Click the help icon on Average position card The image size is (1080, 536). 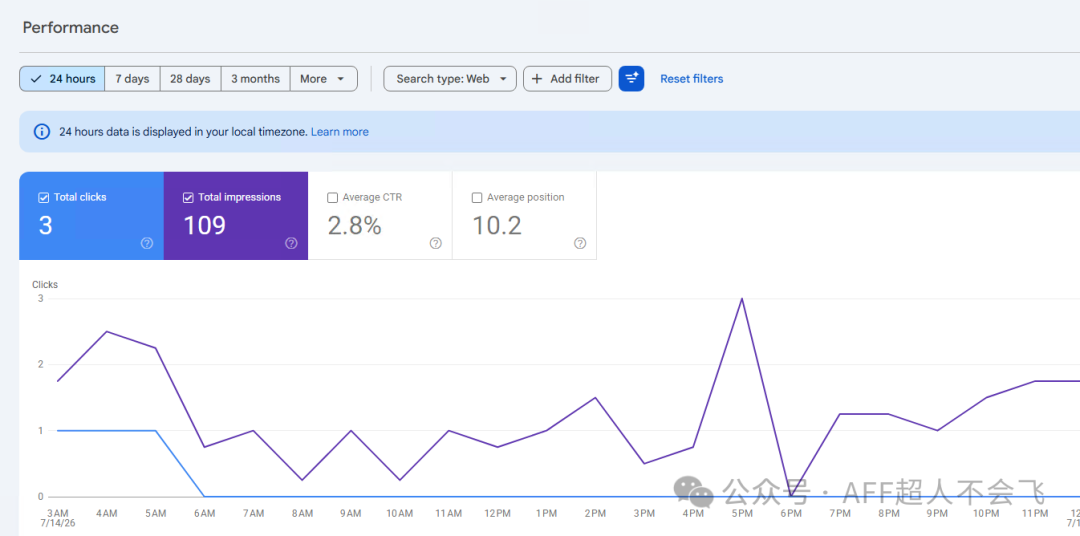[580, 243]
